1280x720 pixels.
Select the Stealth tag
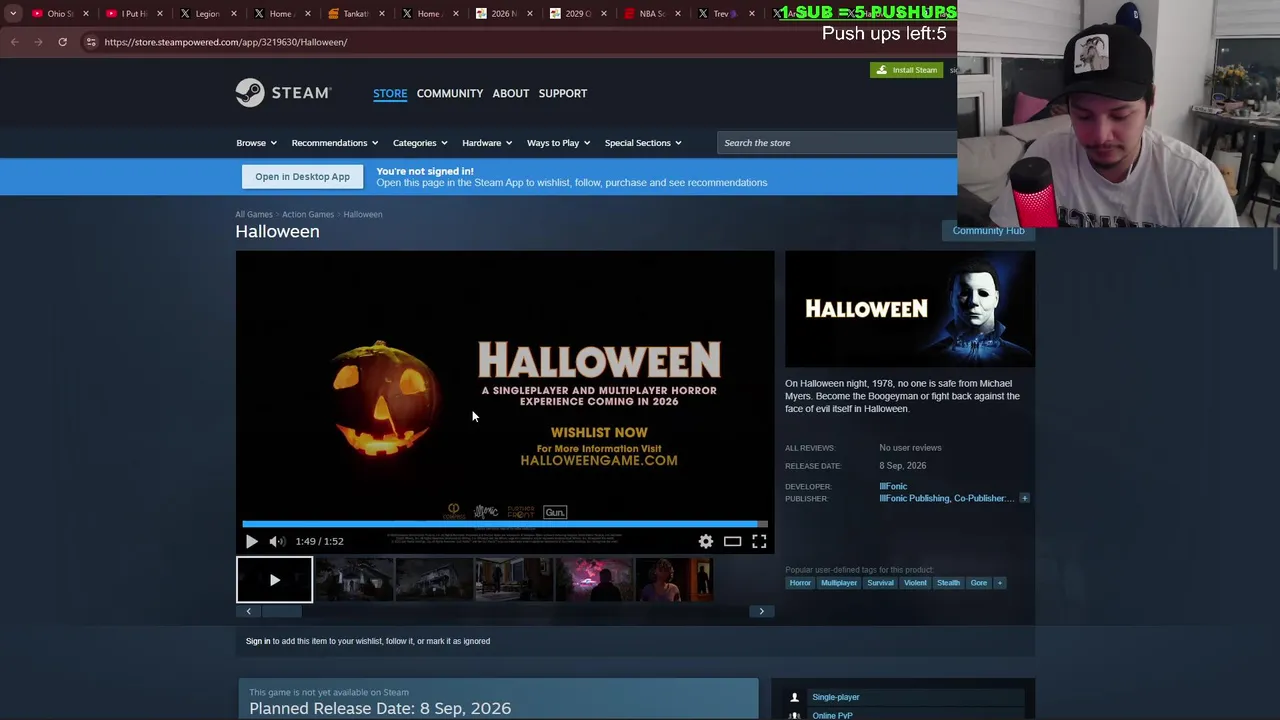click(x=948, y=583)
